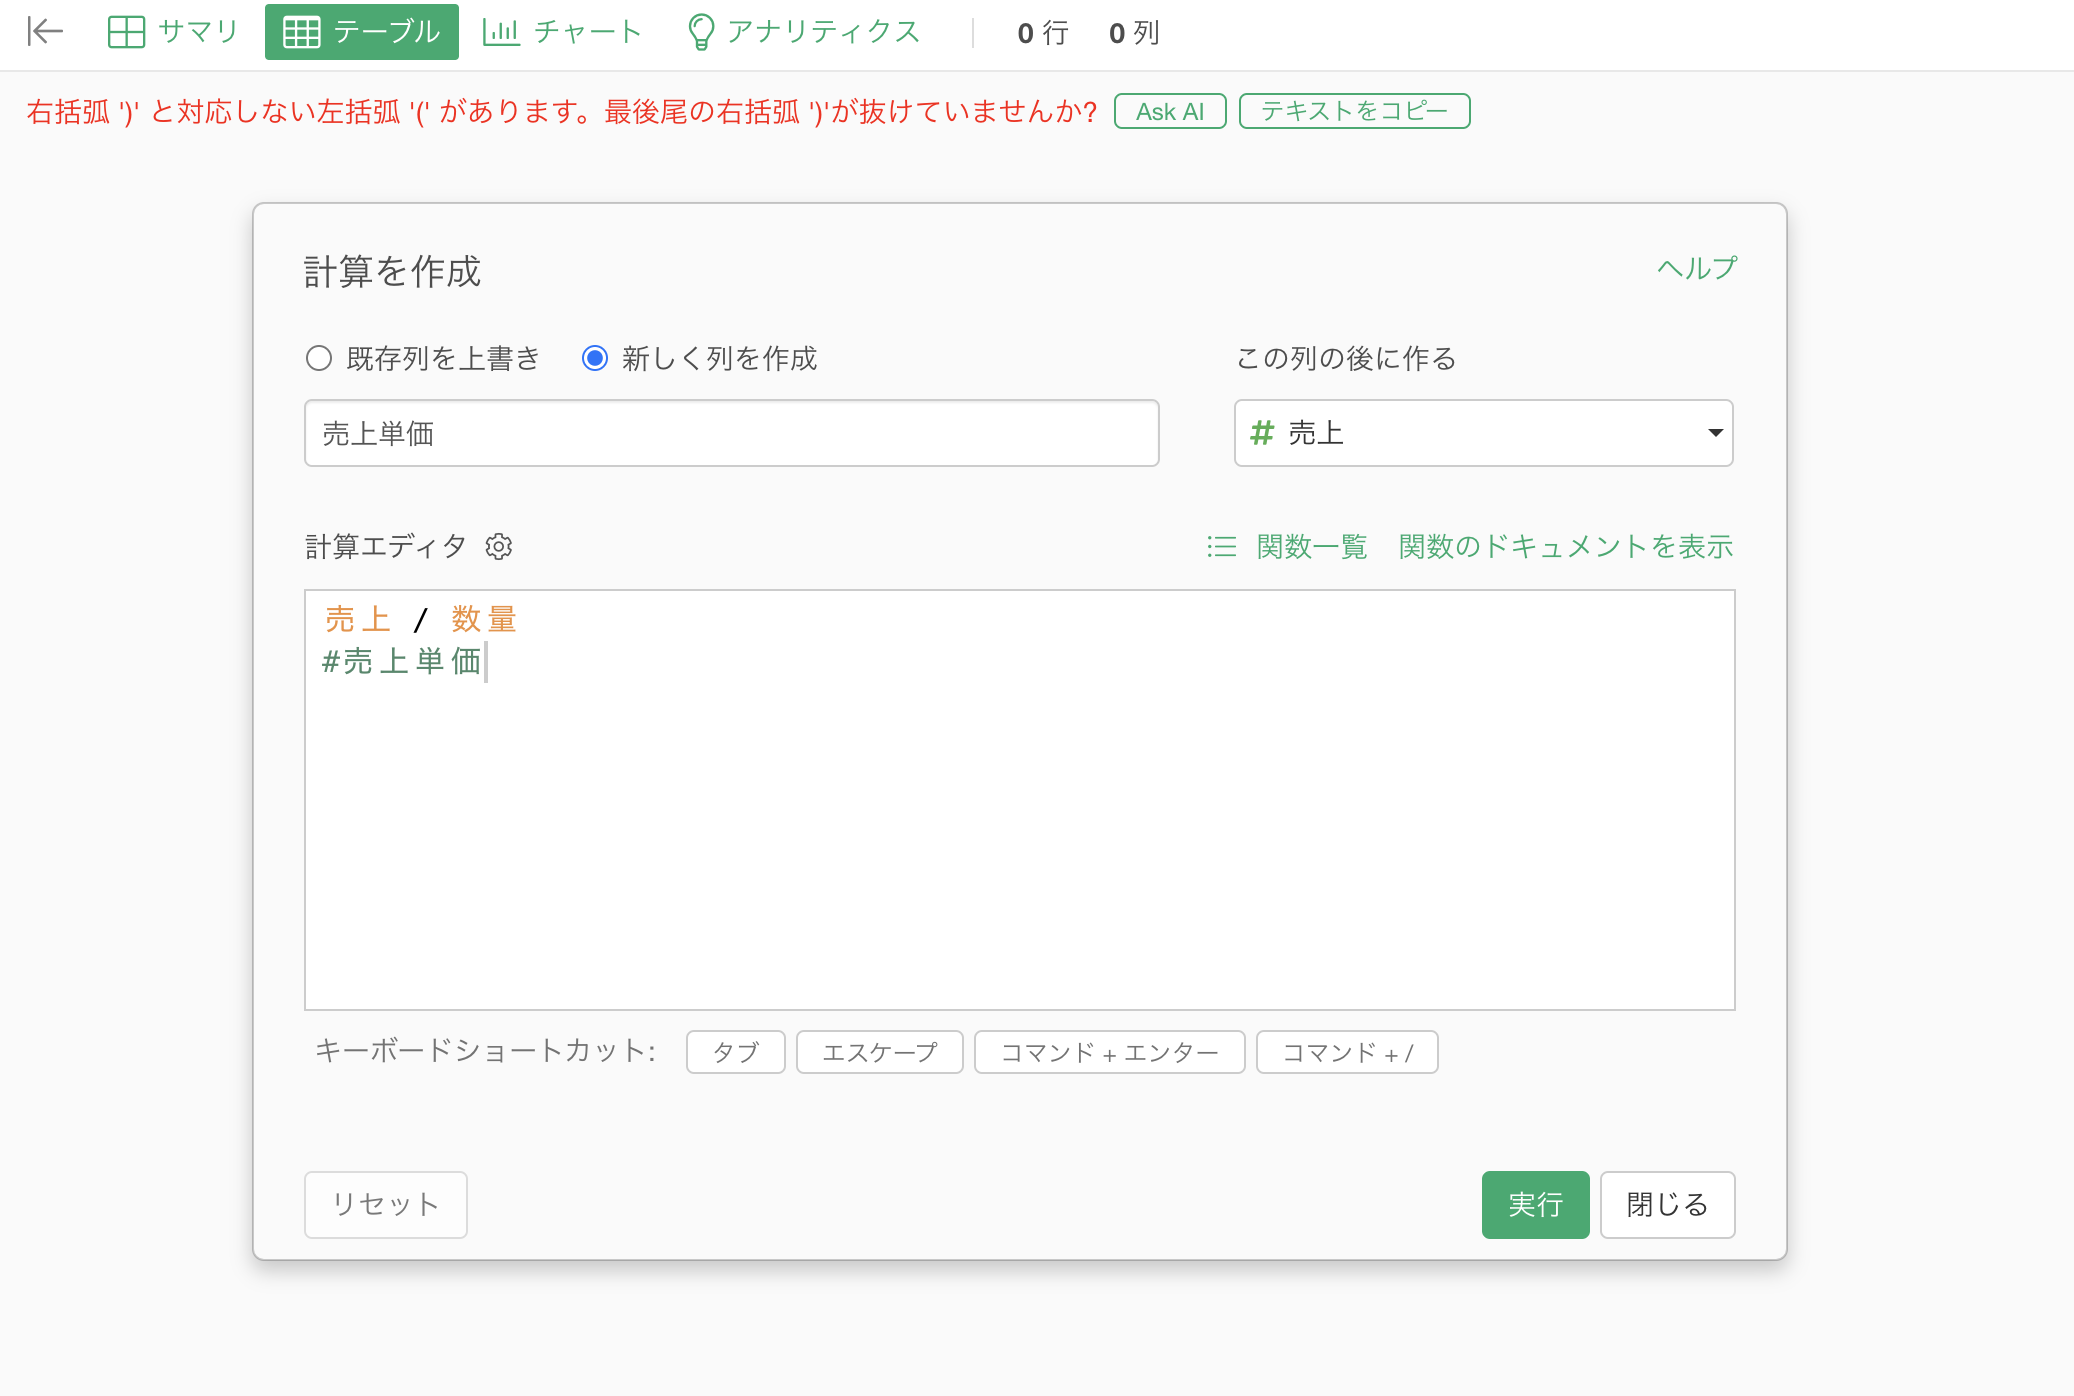2074x1396 pixels.
Task: Open 関数のドキュメントを表示 link
Action: [1566, 546]
